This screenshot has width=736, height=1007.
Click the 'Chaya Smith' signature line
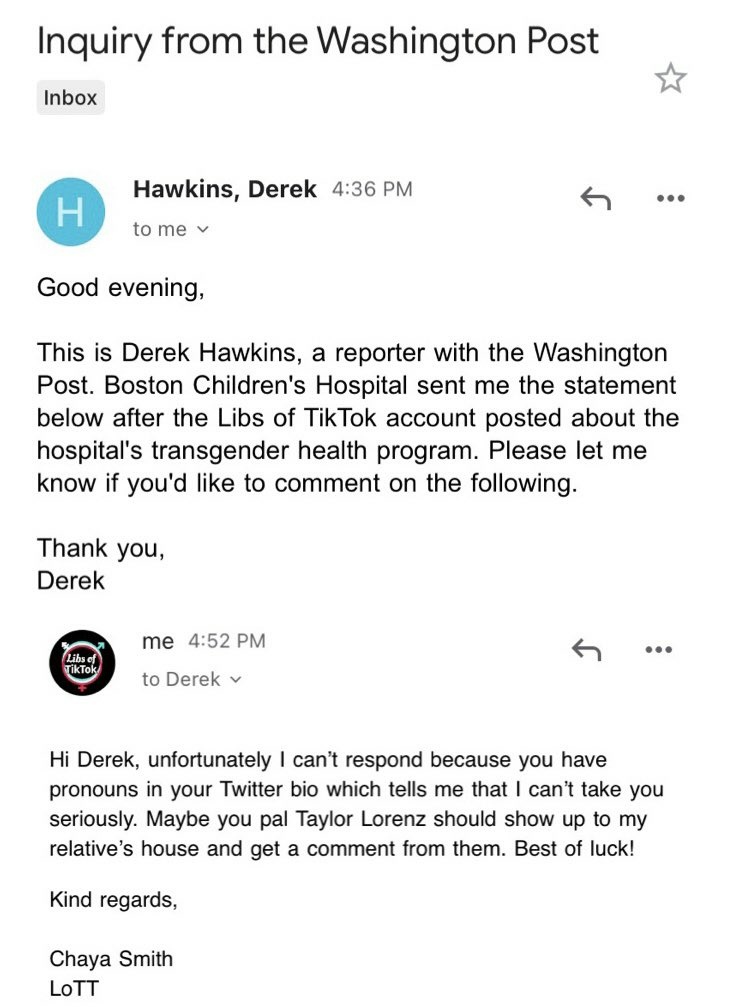coord(111,959)
